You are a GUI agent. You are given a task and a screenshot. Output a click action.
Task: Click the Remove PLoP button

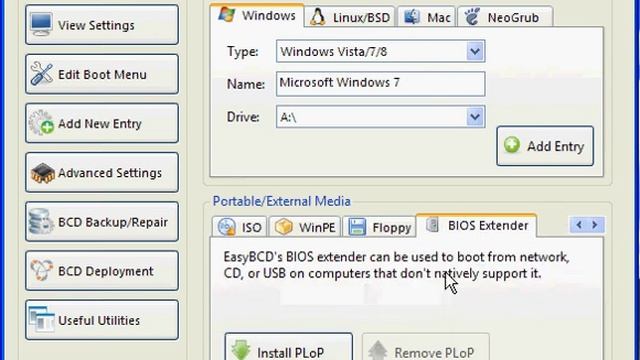point(425,348)
